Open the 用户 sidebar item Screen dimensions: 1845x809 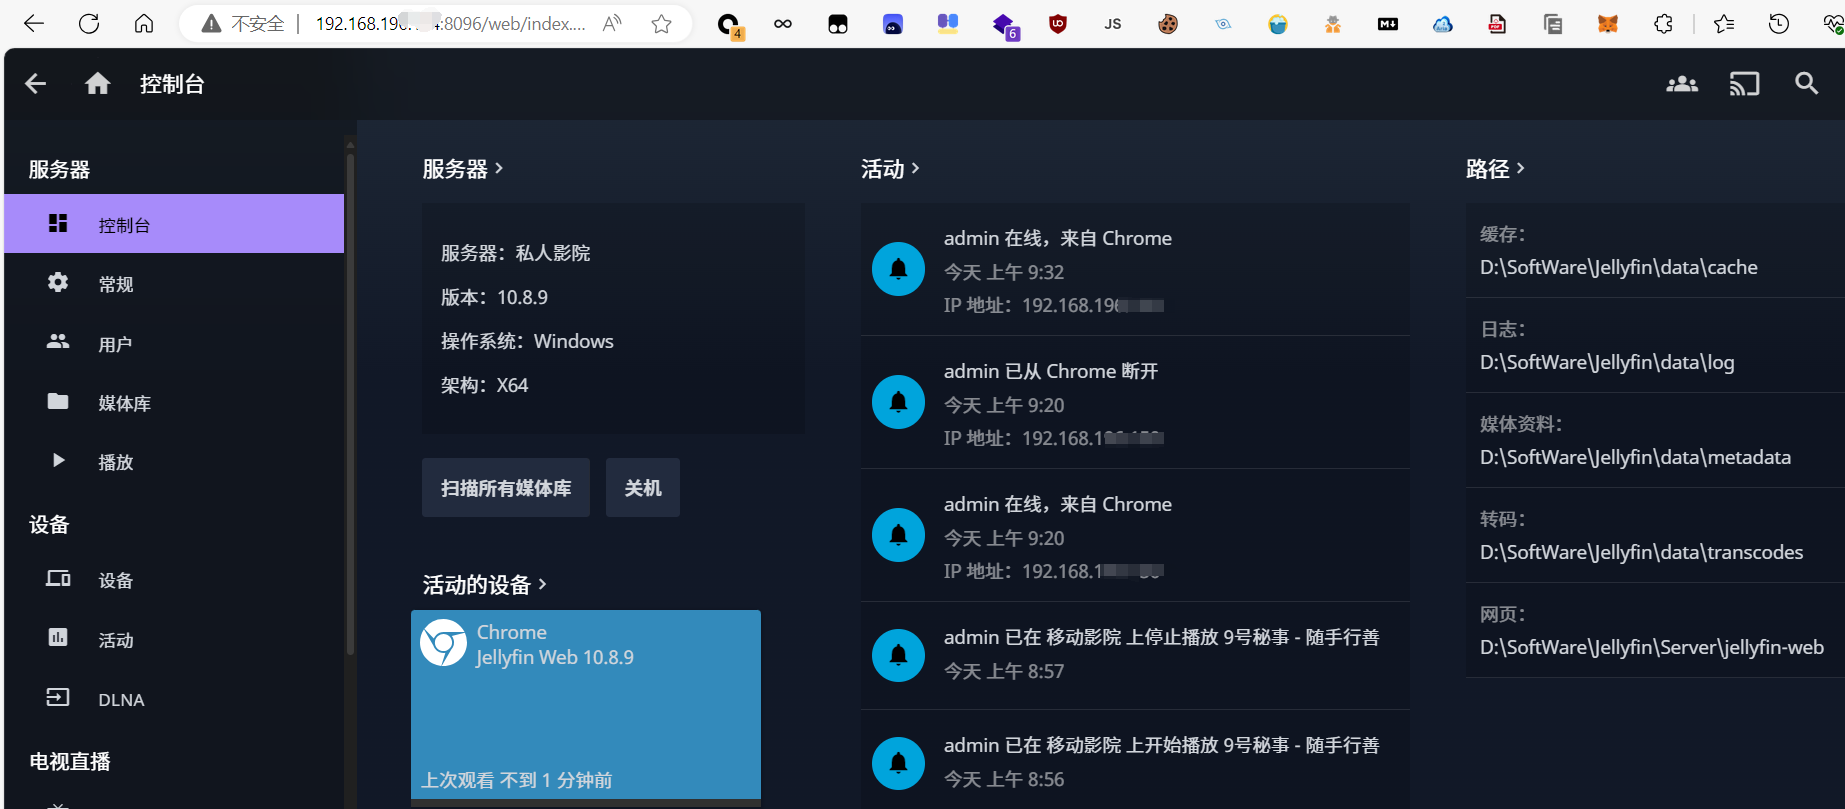(174, 344)
